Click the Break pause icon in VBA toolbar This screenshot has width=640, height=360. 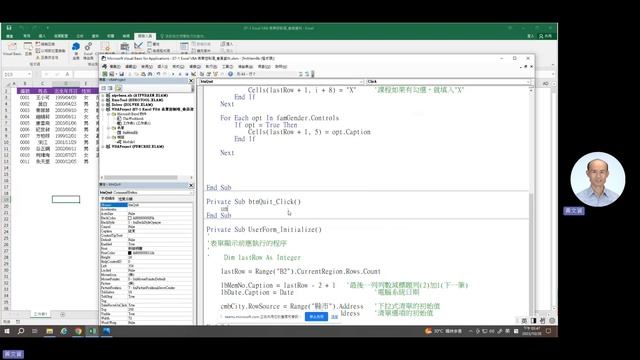click(180, 74)
